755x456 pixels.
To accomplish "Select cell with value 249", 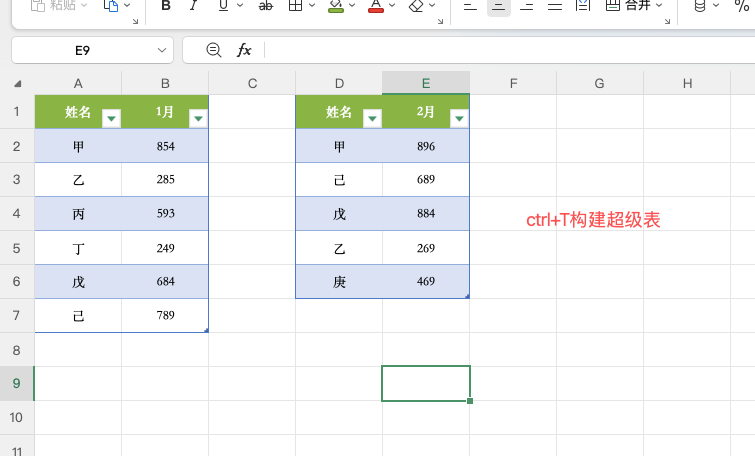I will [x=165, y=248].
